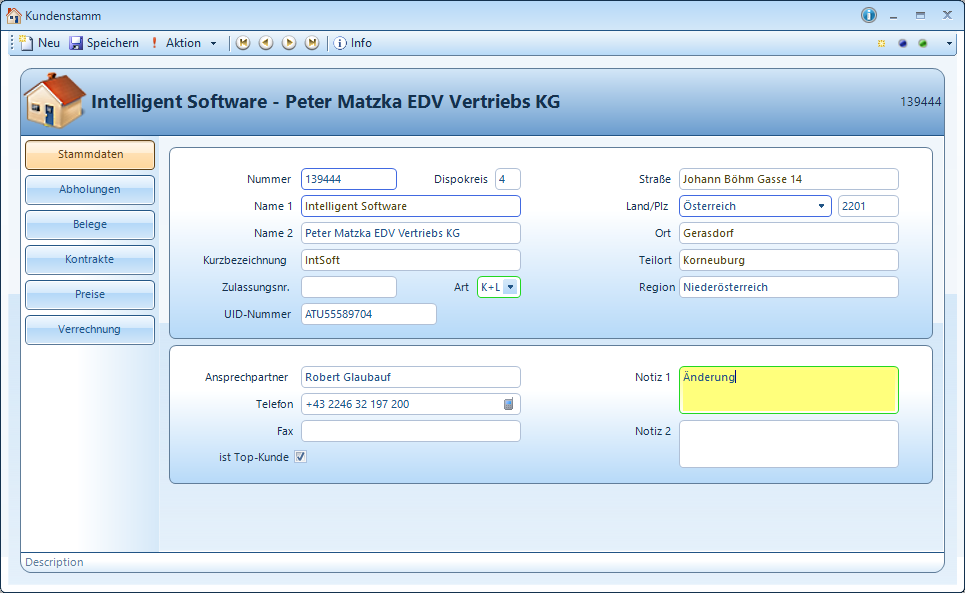The image size is (965, 593).
Task: Click the yellow Notiz 1 text area
Action: [788, 390]
